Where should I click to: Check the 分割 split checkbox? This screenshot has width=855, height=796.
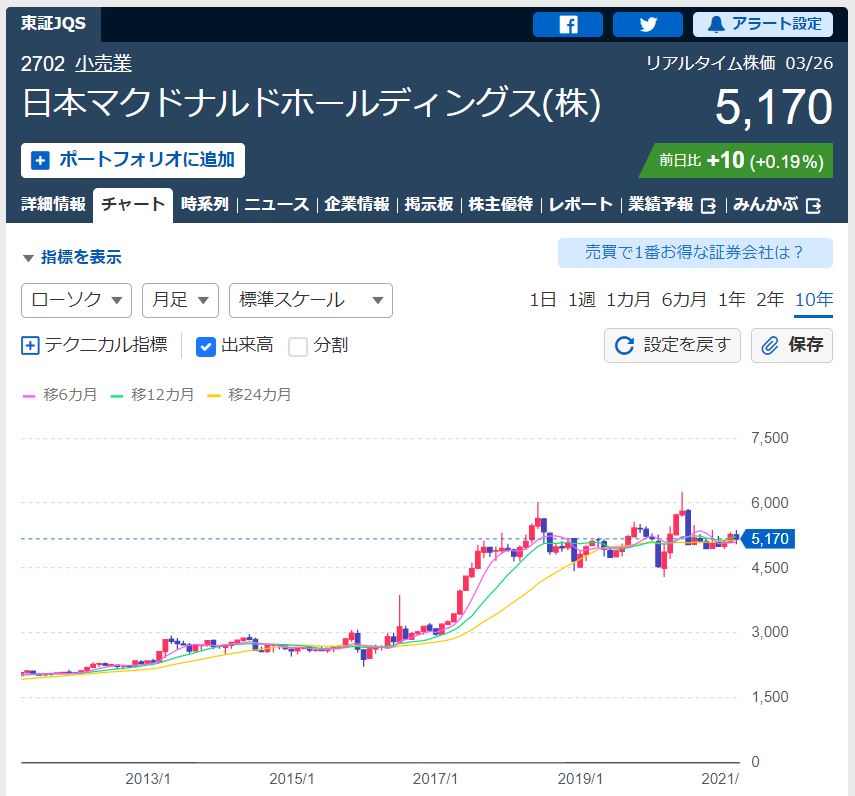click(298, 346)
